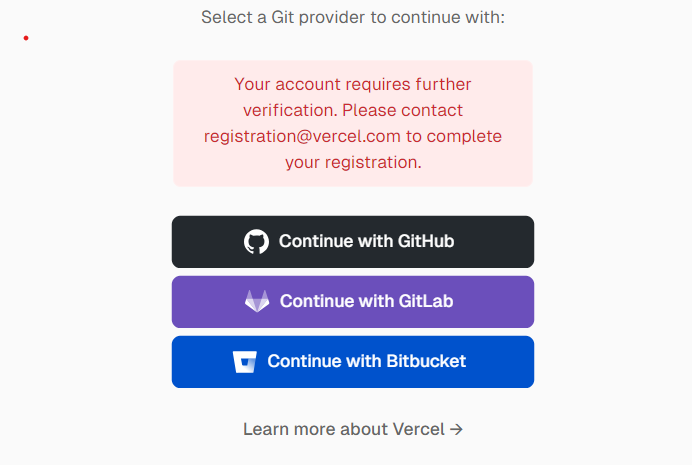
Task: Click 'Your account requires further' error line
Action: click(x=353, y=84)
